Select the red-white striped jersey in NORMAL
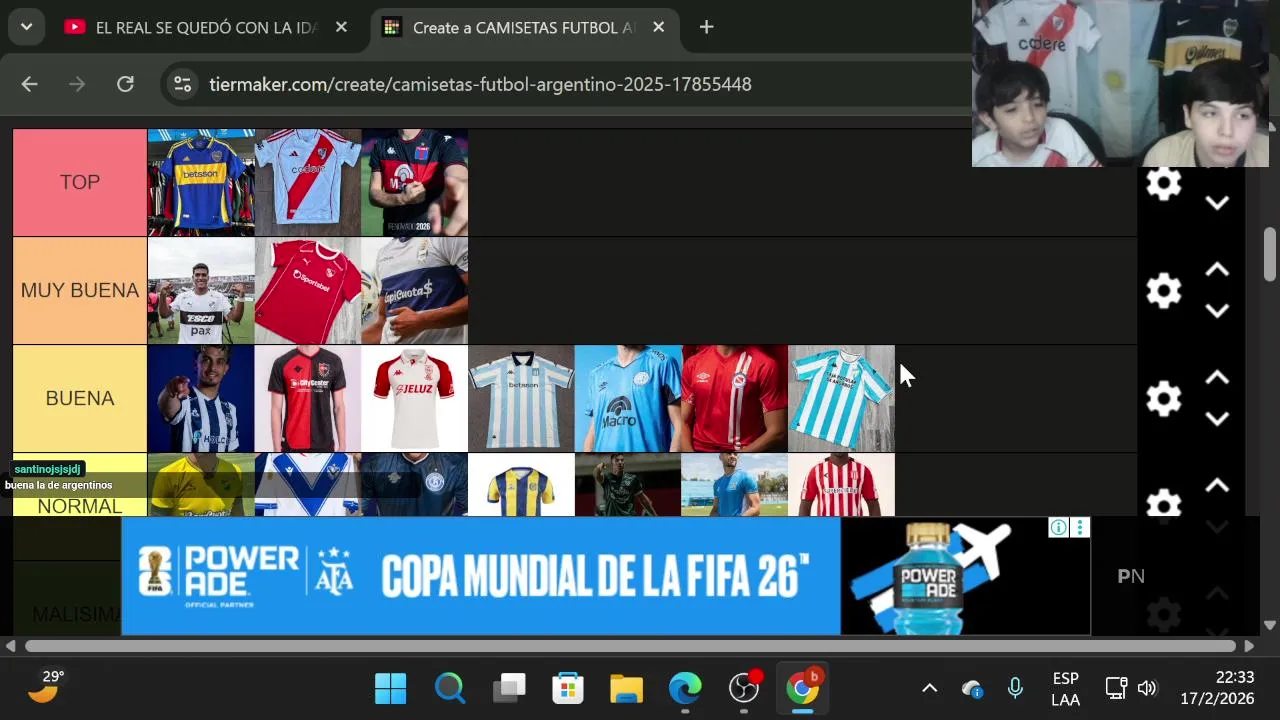1280x720 pixels. pos(842,485)
